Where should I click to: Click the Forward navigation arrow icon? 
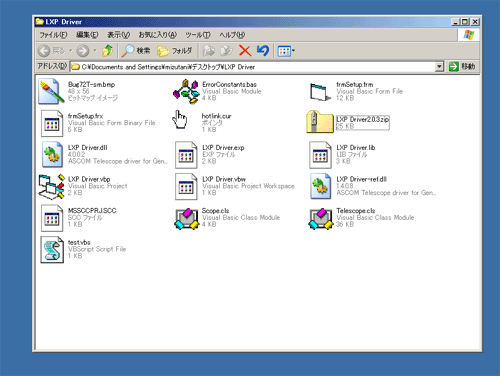coord(83,51)
